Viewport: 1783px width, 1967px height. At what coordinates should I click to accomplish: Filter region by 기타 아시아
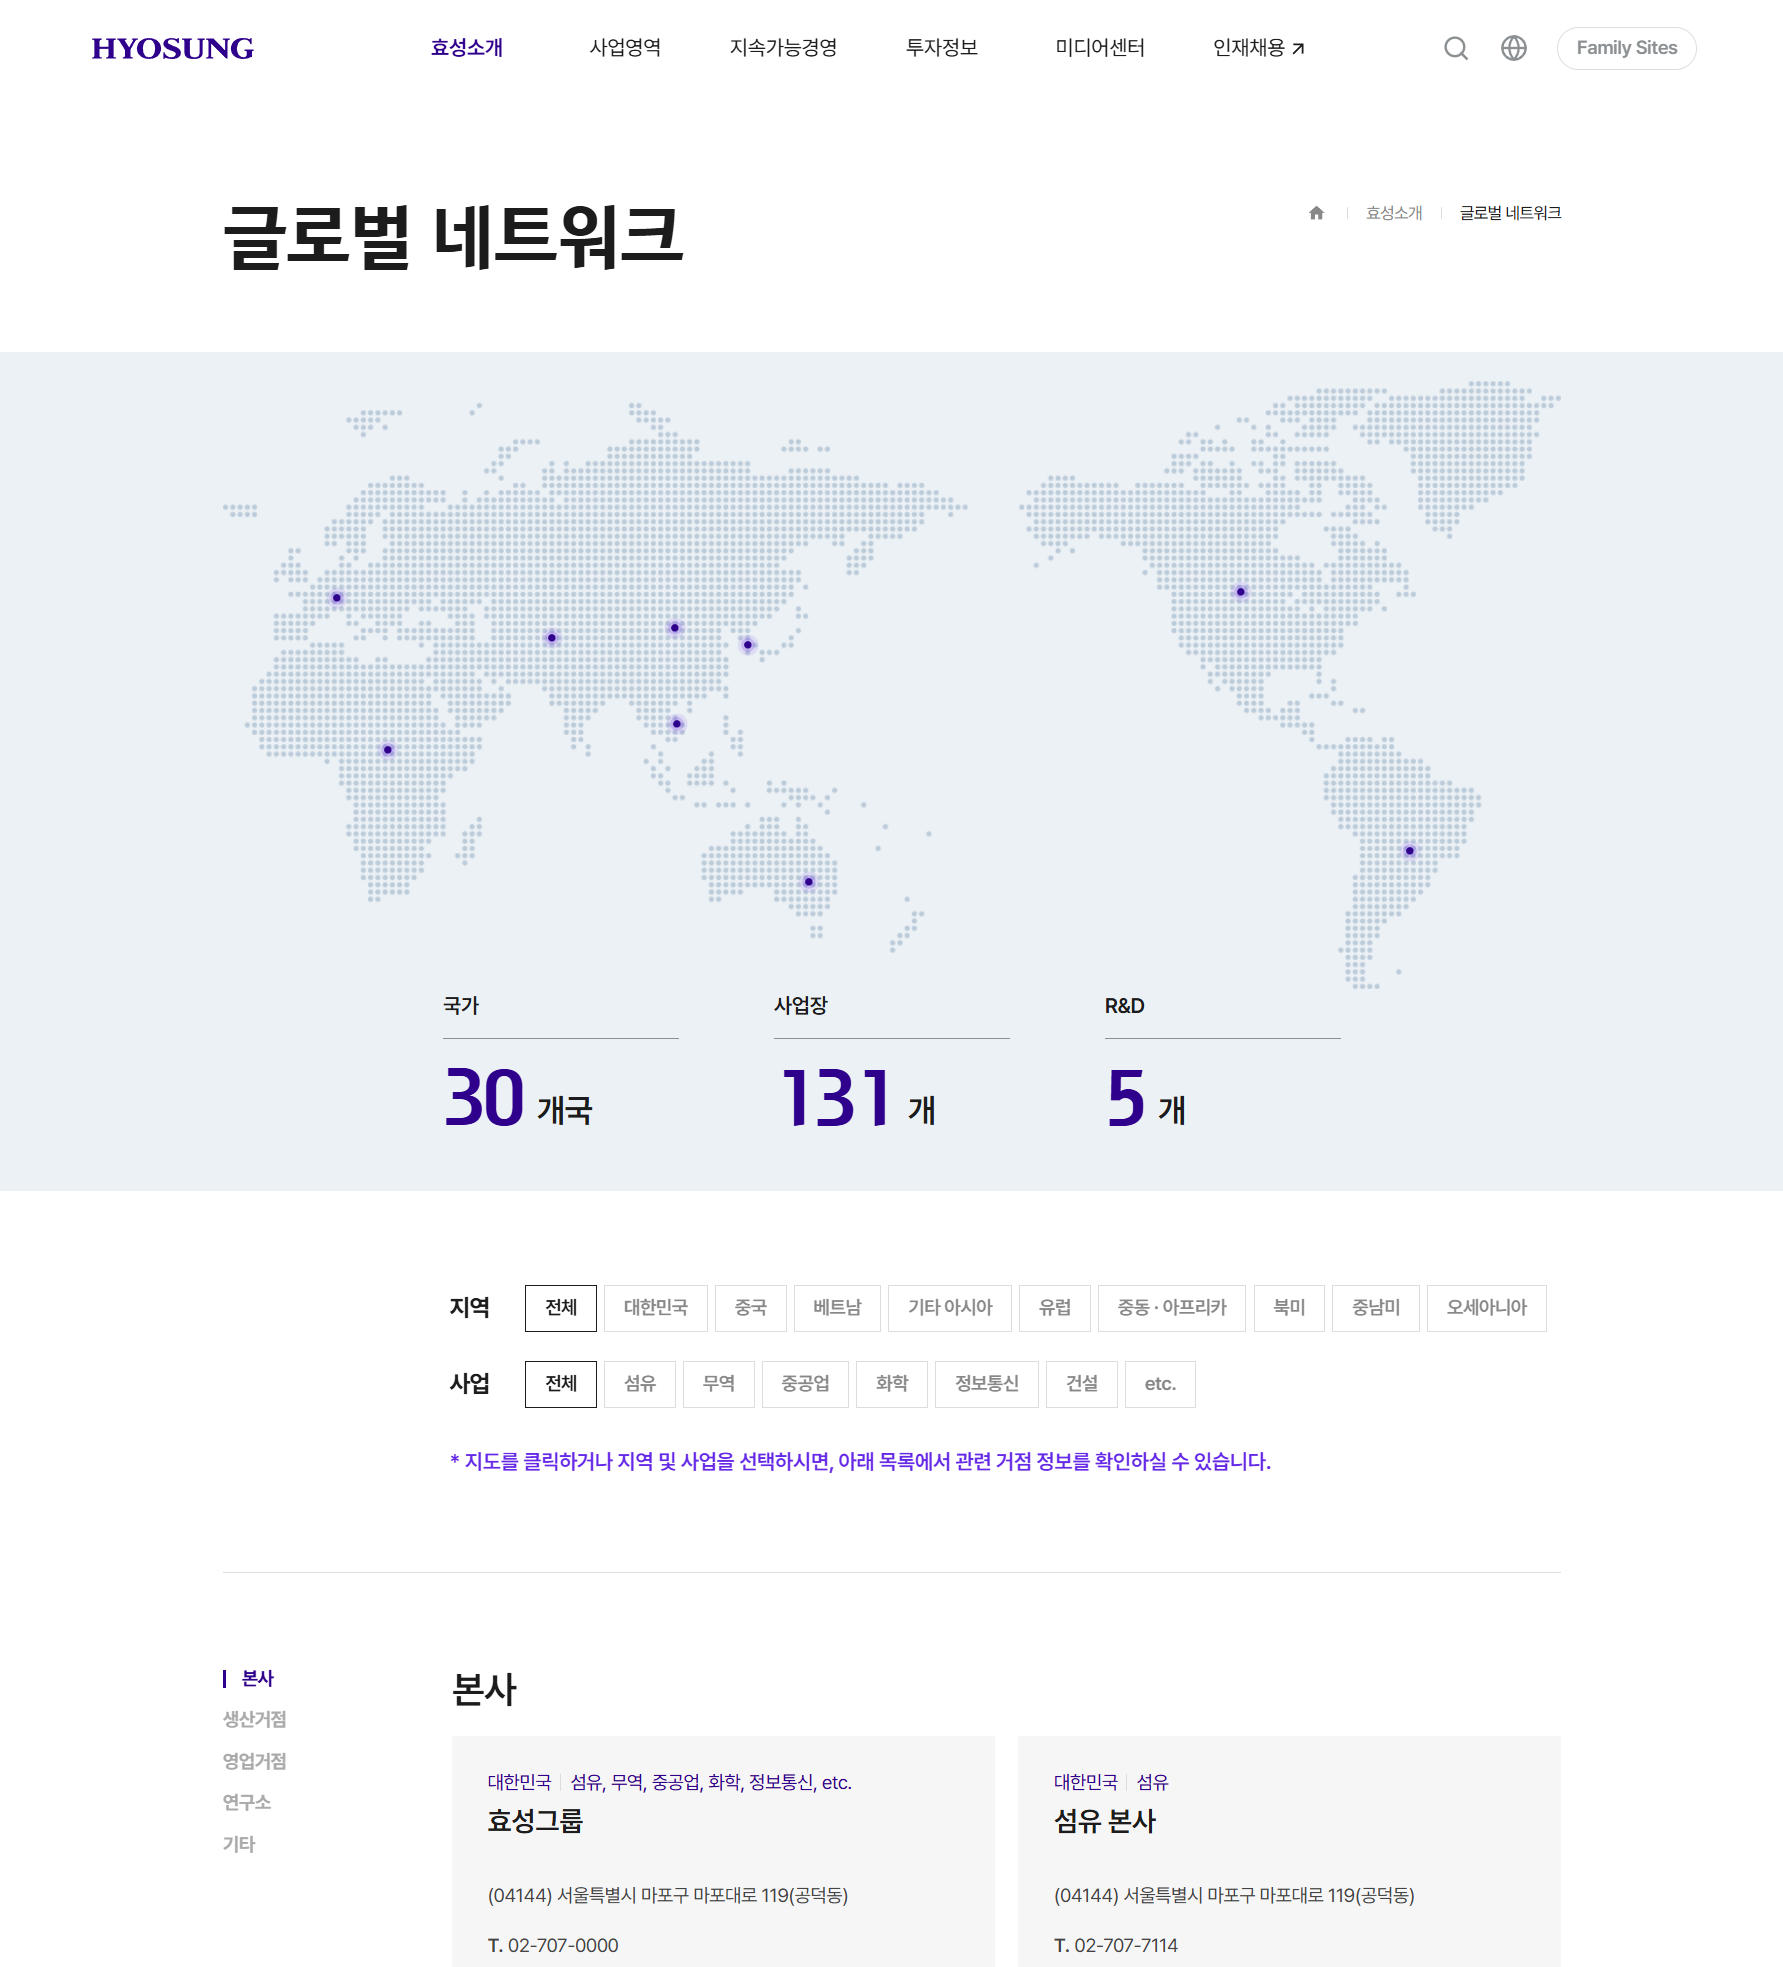click(x=950, y=1308)
